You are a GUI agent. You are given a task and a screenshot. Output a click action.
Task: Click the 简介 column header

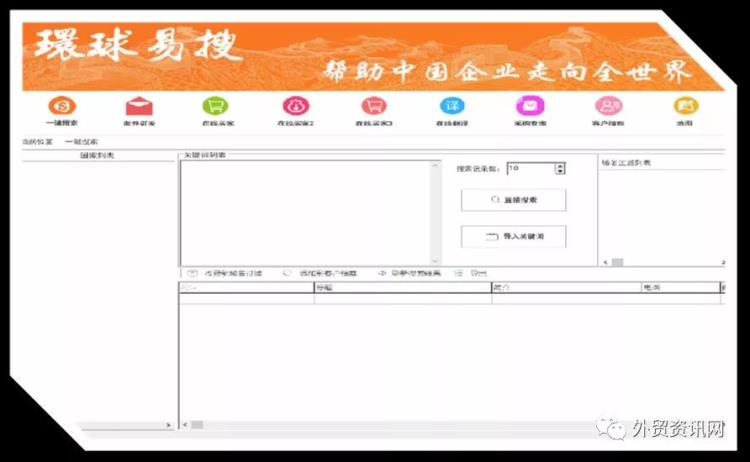[x=566, y=287]
